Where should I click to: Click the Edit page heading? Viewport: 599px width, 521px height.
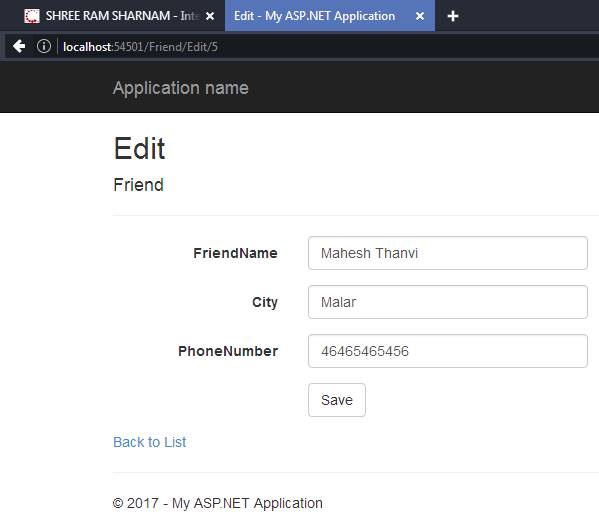click(x=139, y=148)
